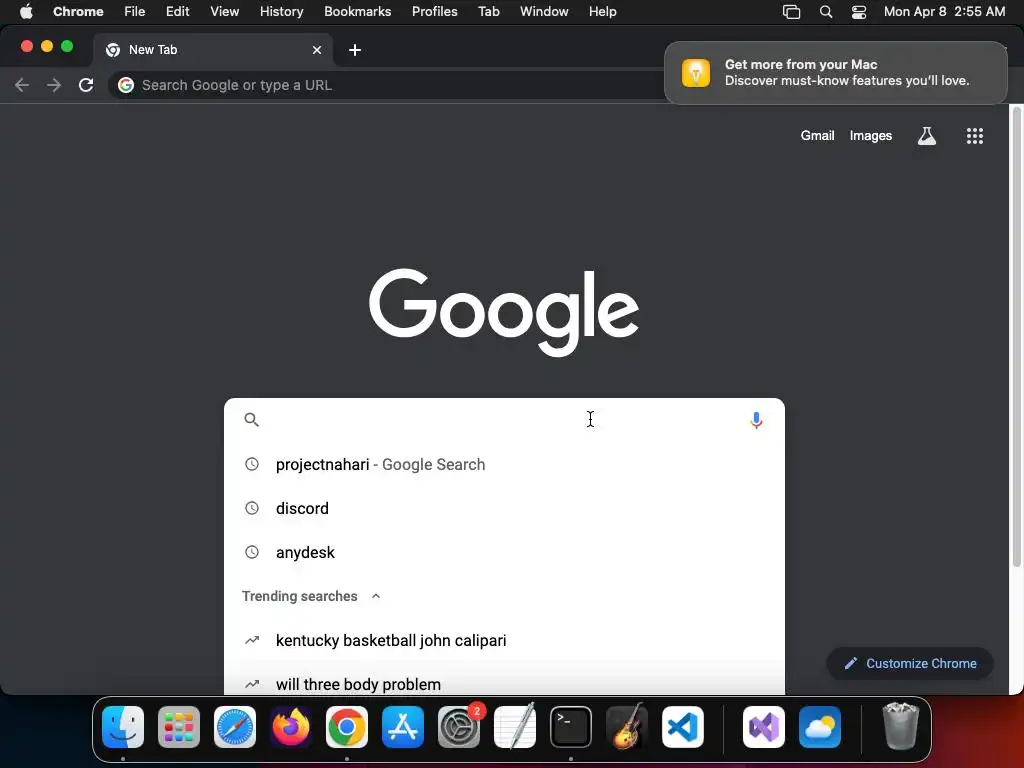Open the Chrome application menu
Viewport: 1024px width, 768px height.
pos(78,12)
